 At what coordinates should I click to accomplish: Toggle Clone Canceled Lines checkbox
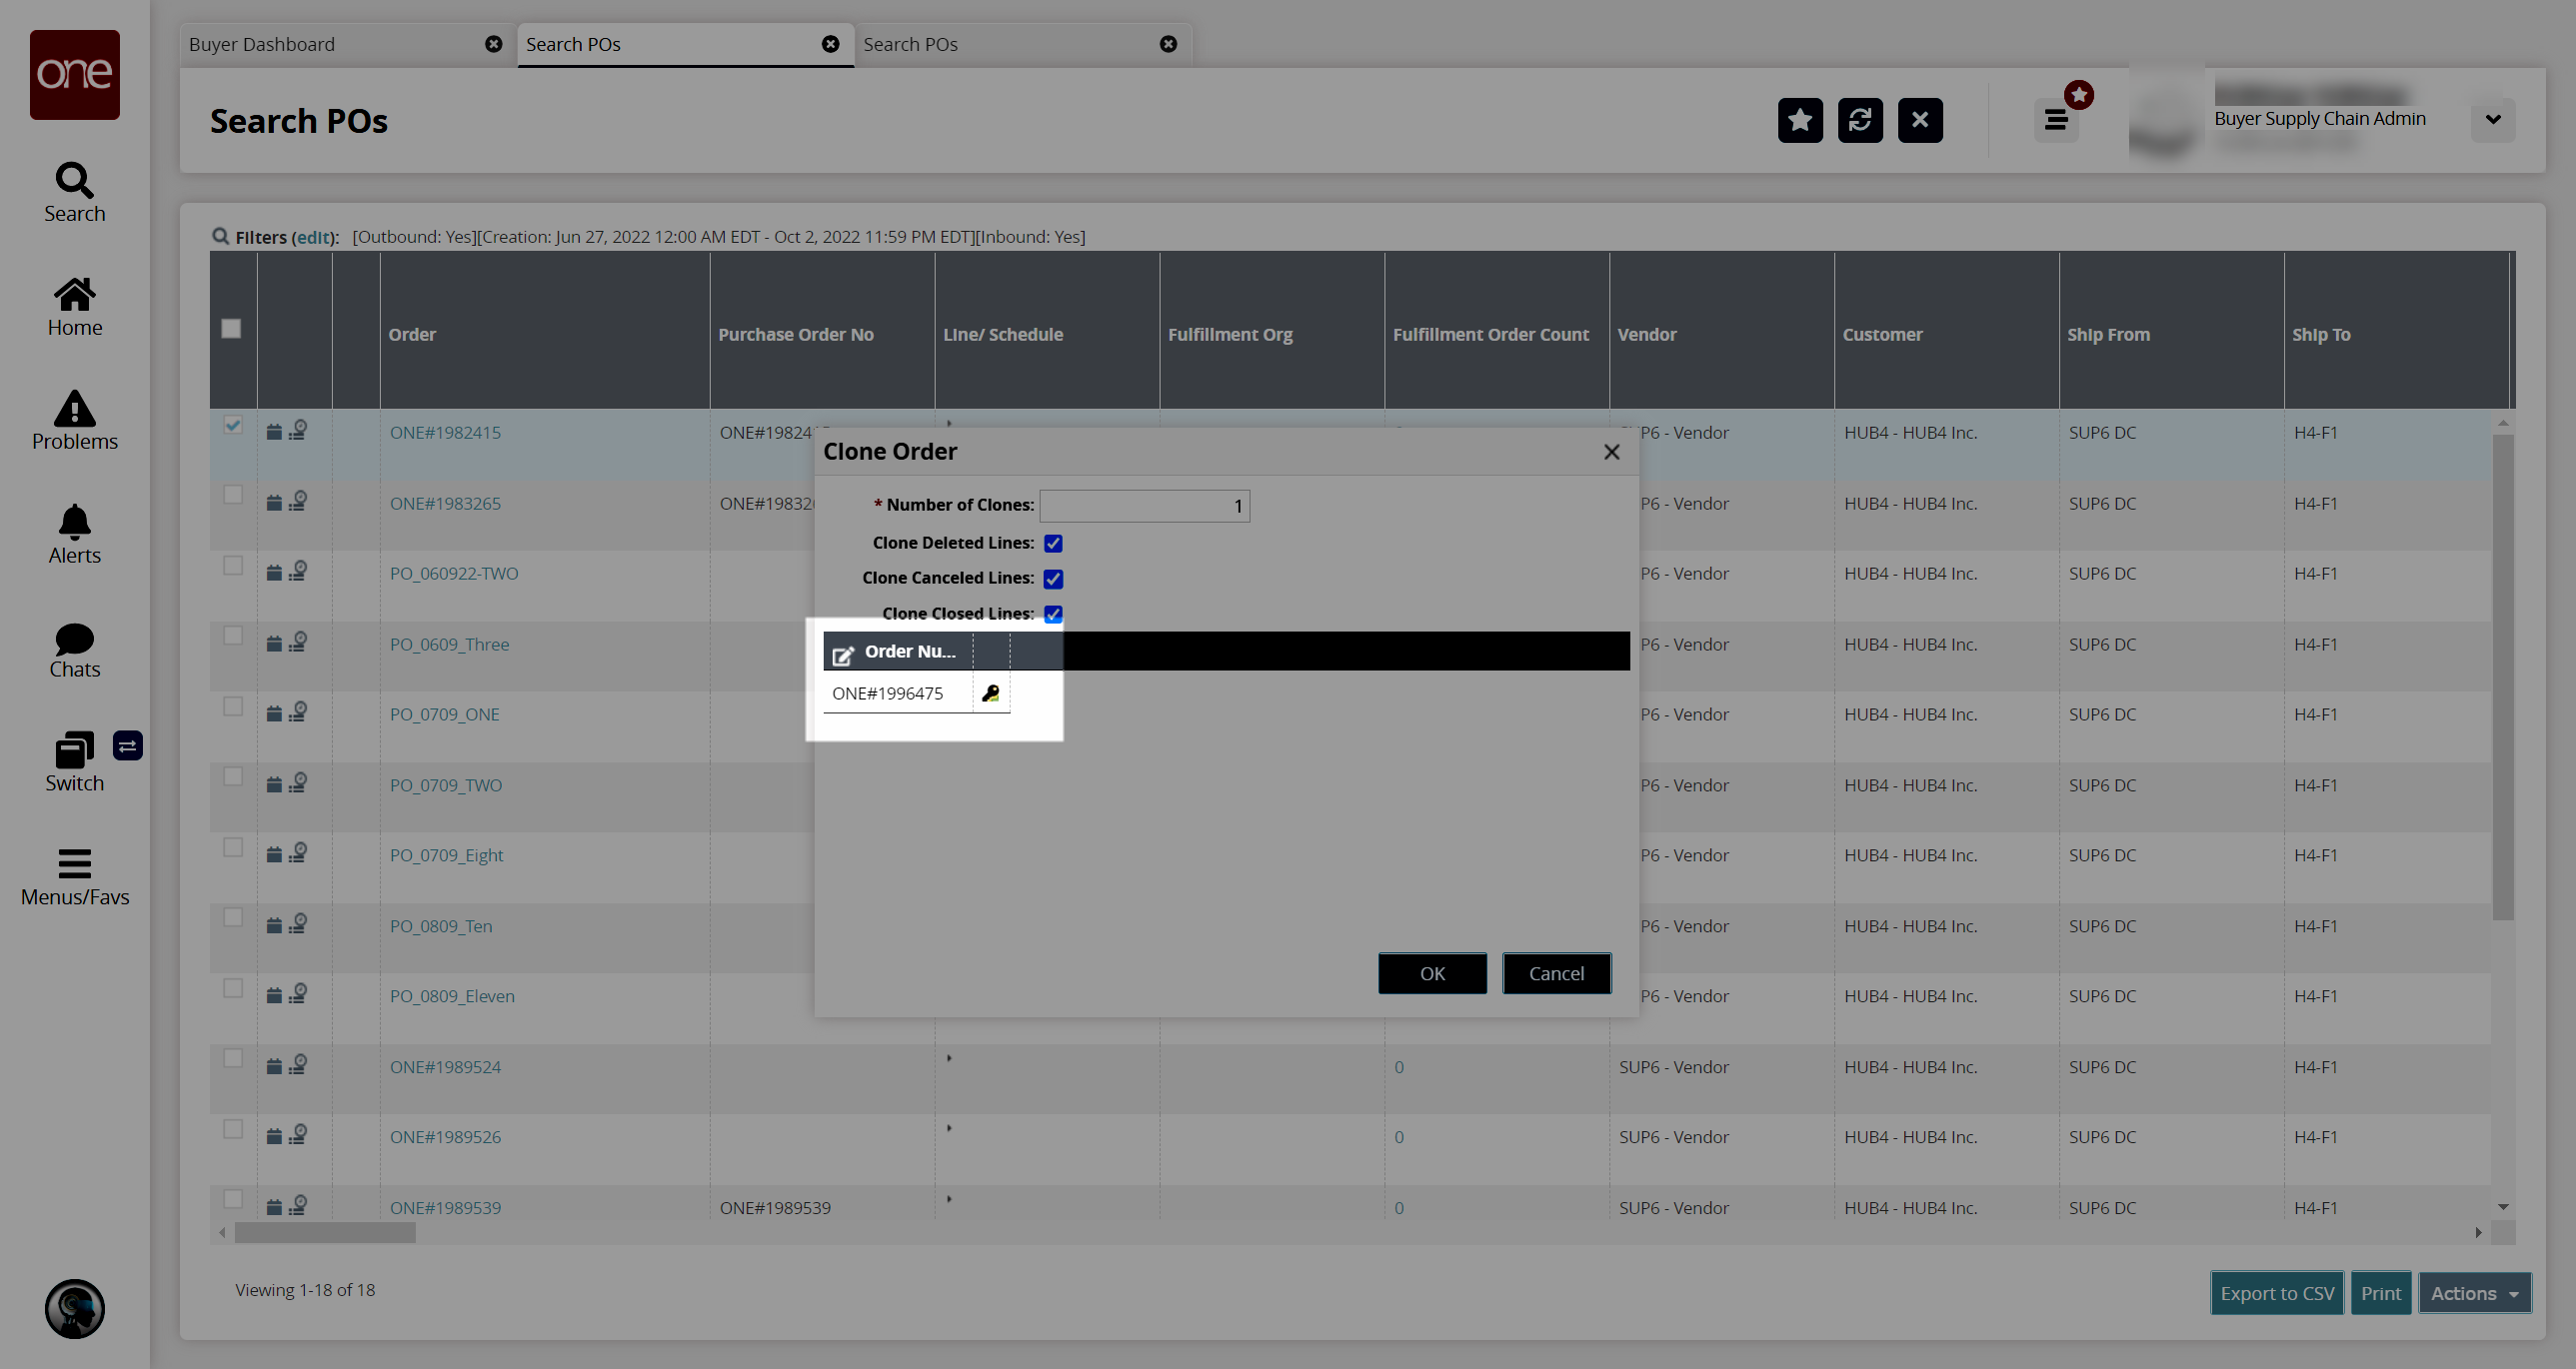1053,579
